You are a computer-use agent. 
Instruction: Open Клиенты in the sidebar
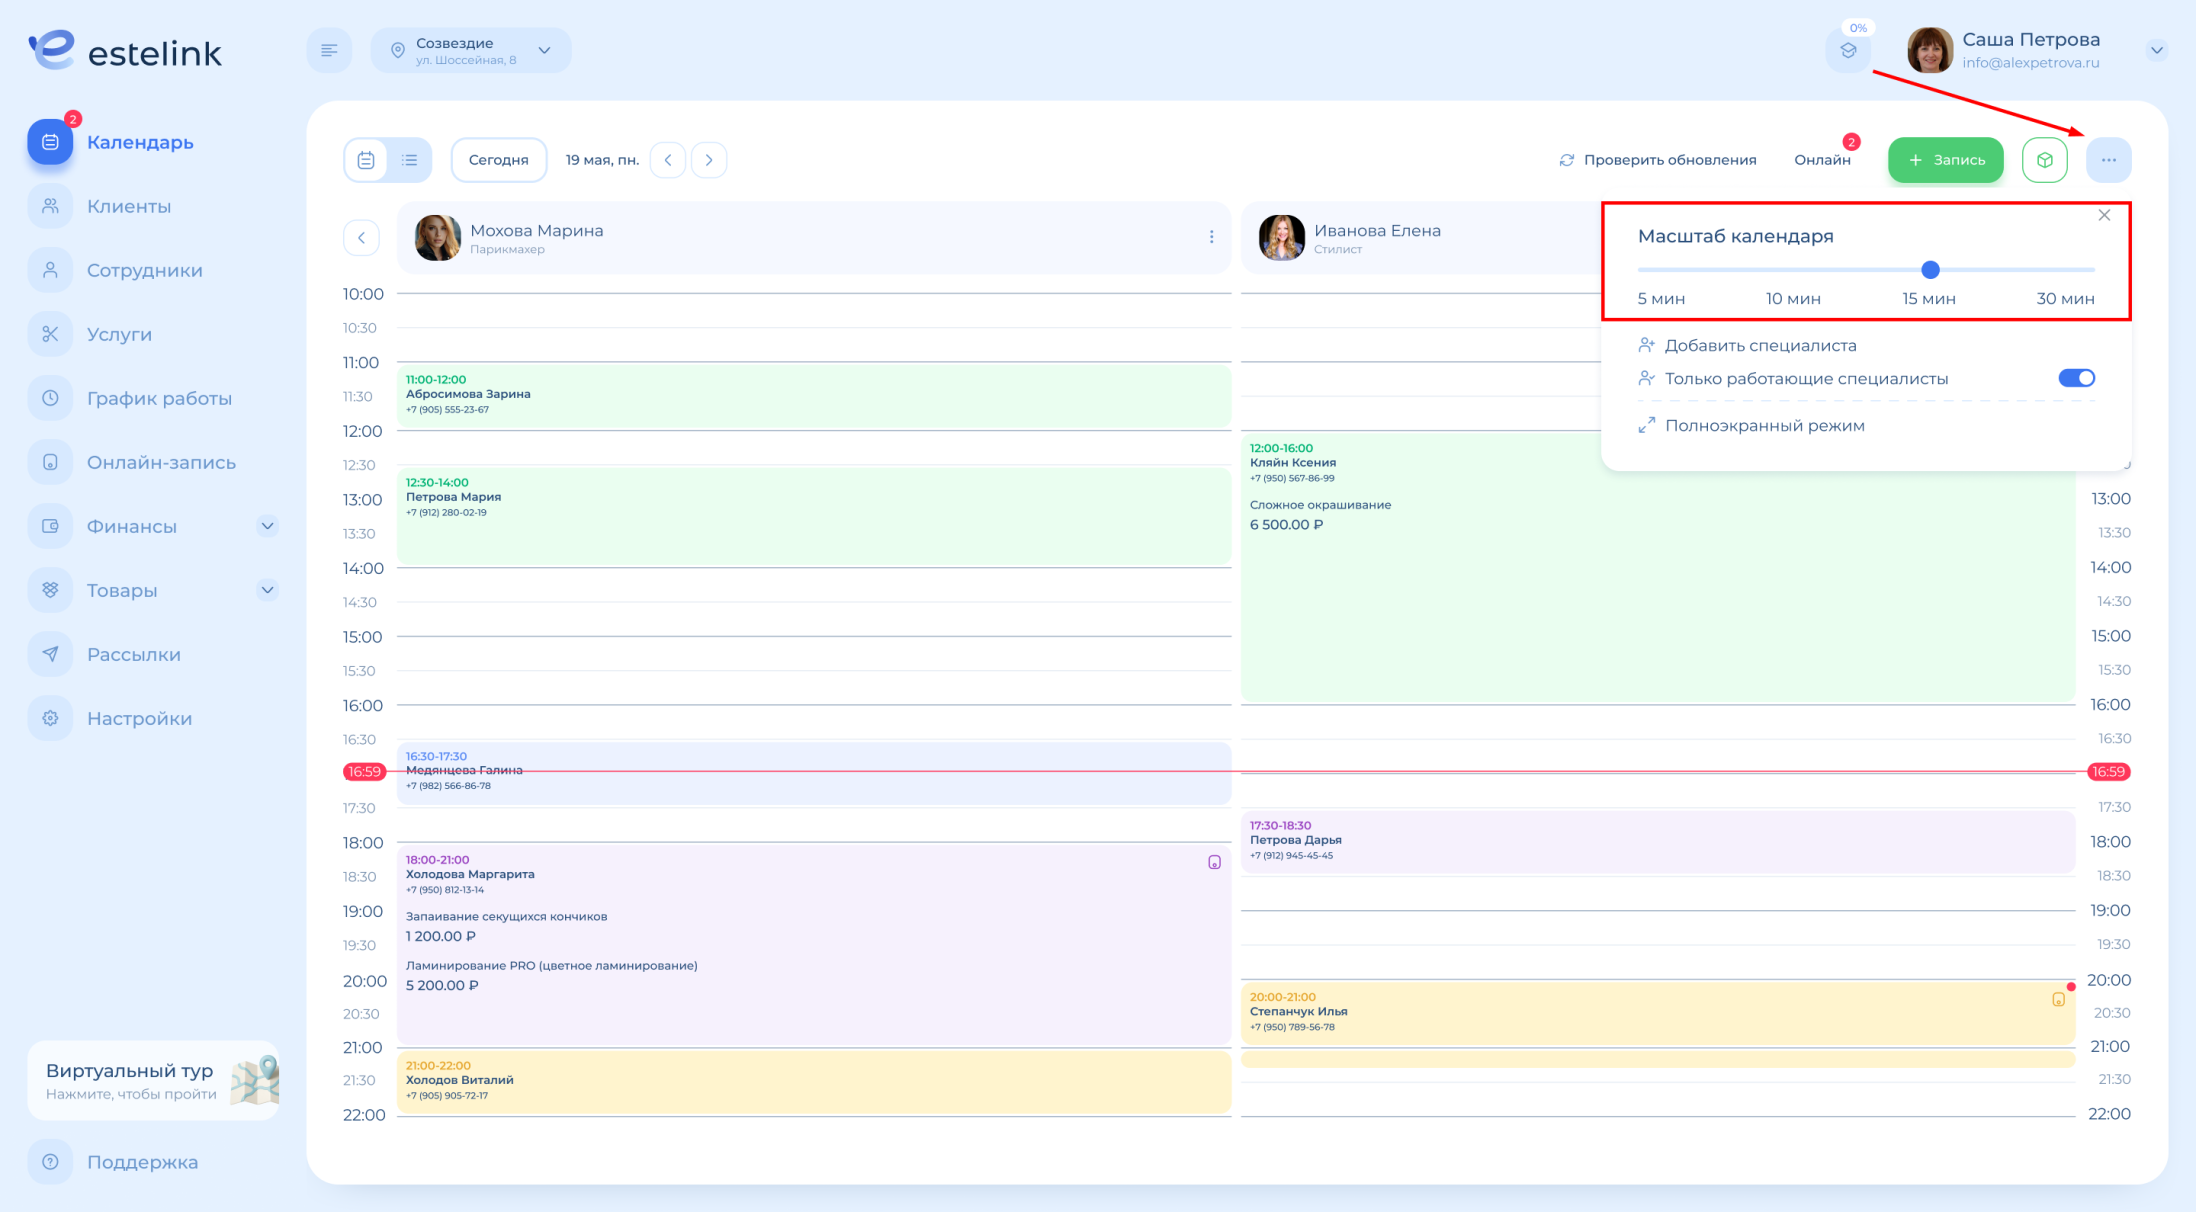pos(129,206)
